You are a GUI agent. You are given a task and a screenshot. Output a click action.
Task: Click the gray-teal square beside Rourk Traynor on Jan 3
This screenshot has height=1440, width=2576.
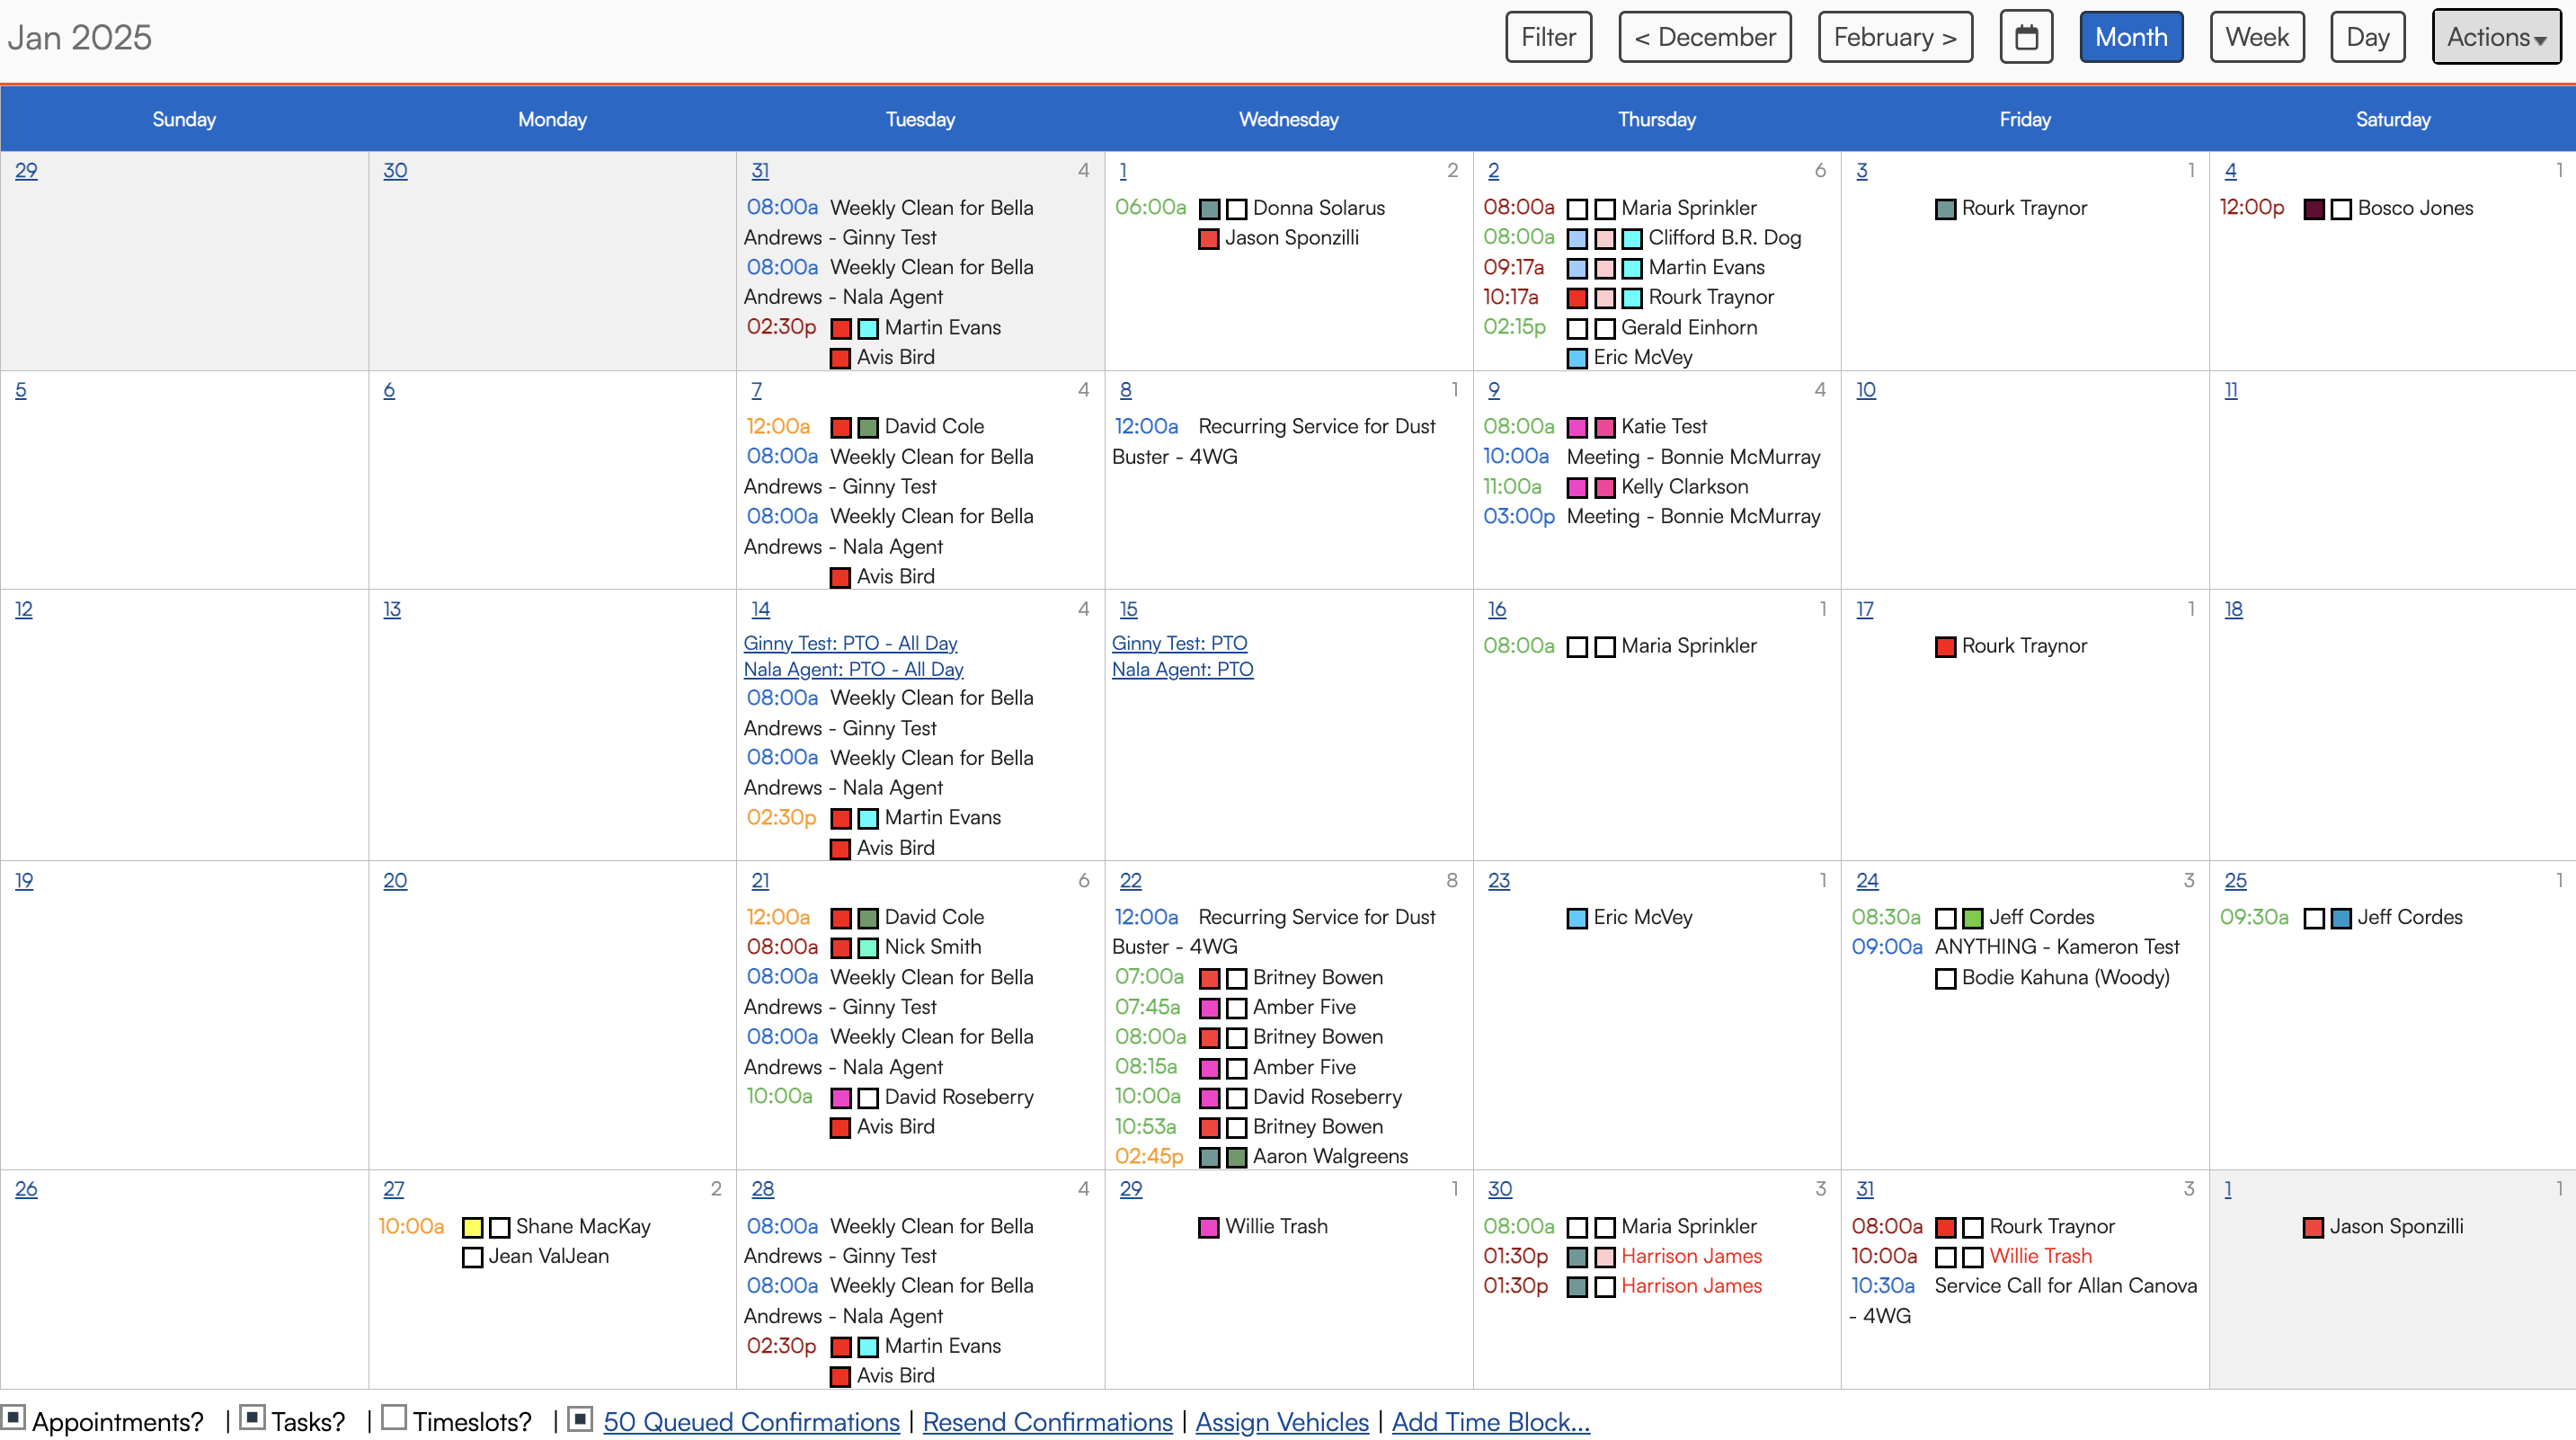pyautogui.click(x=1944, y=209)
